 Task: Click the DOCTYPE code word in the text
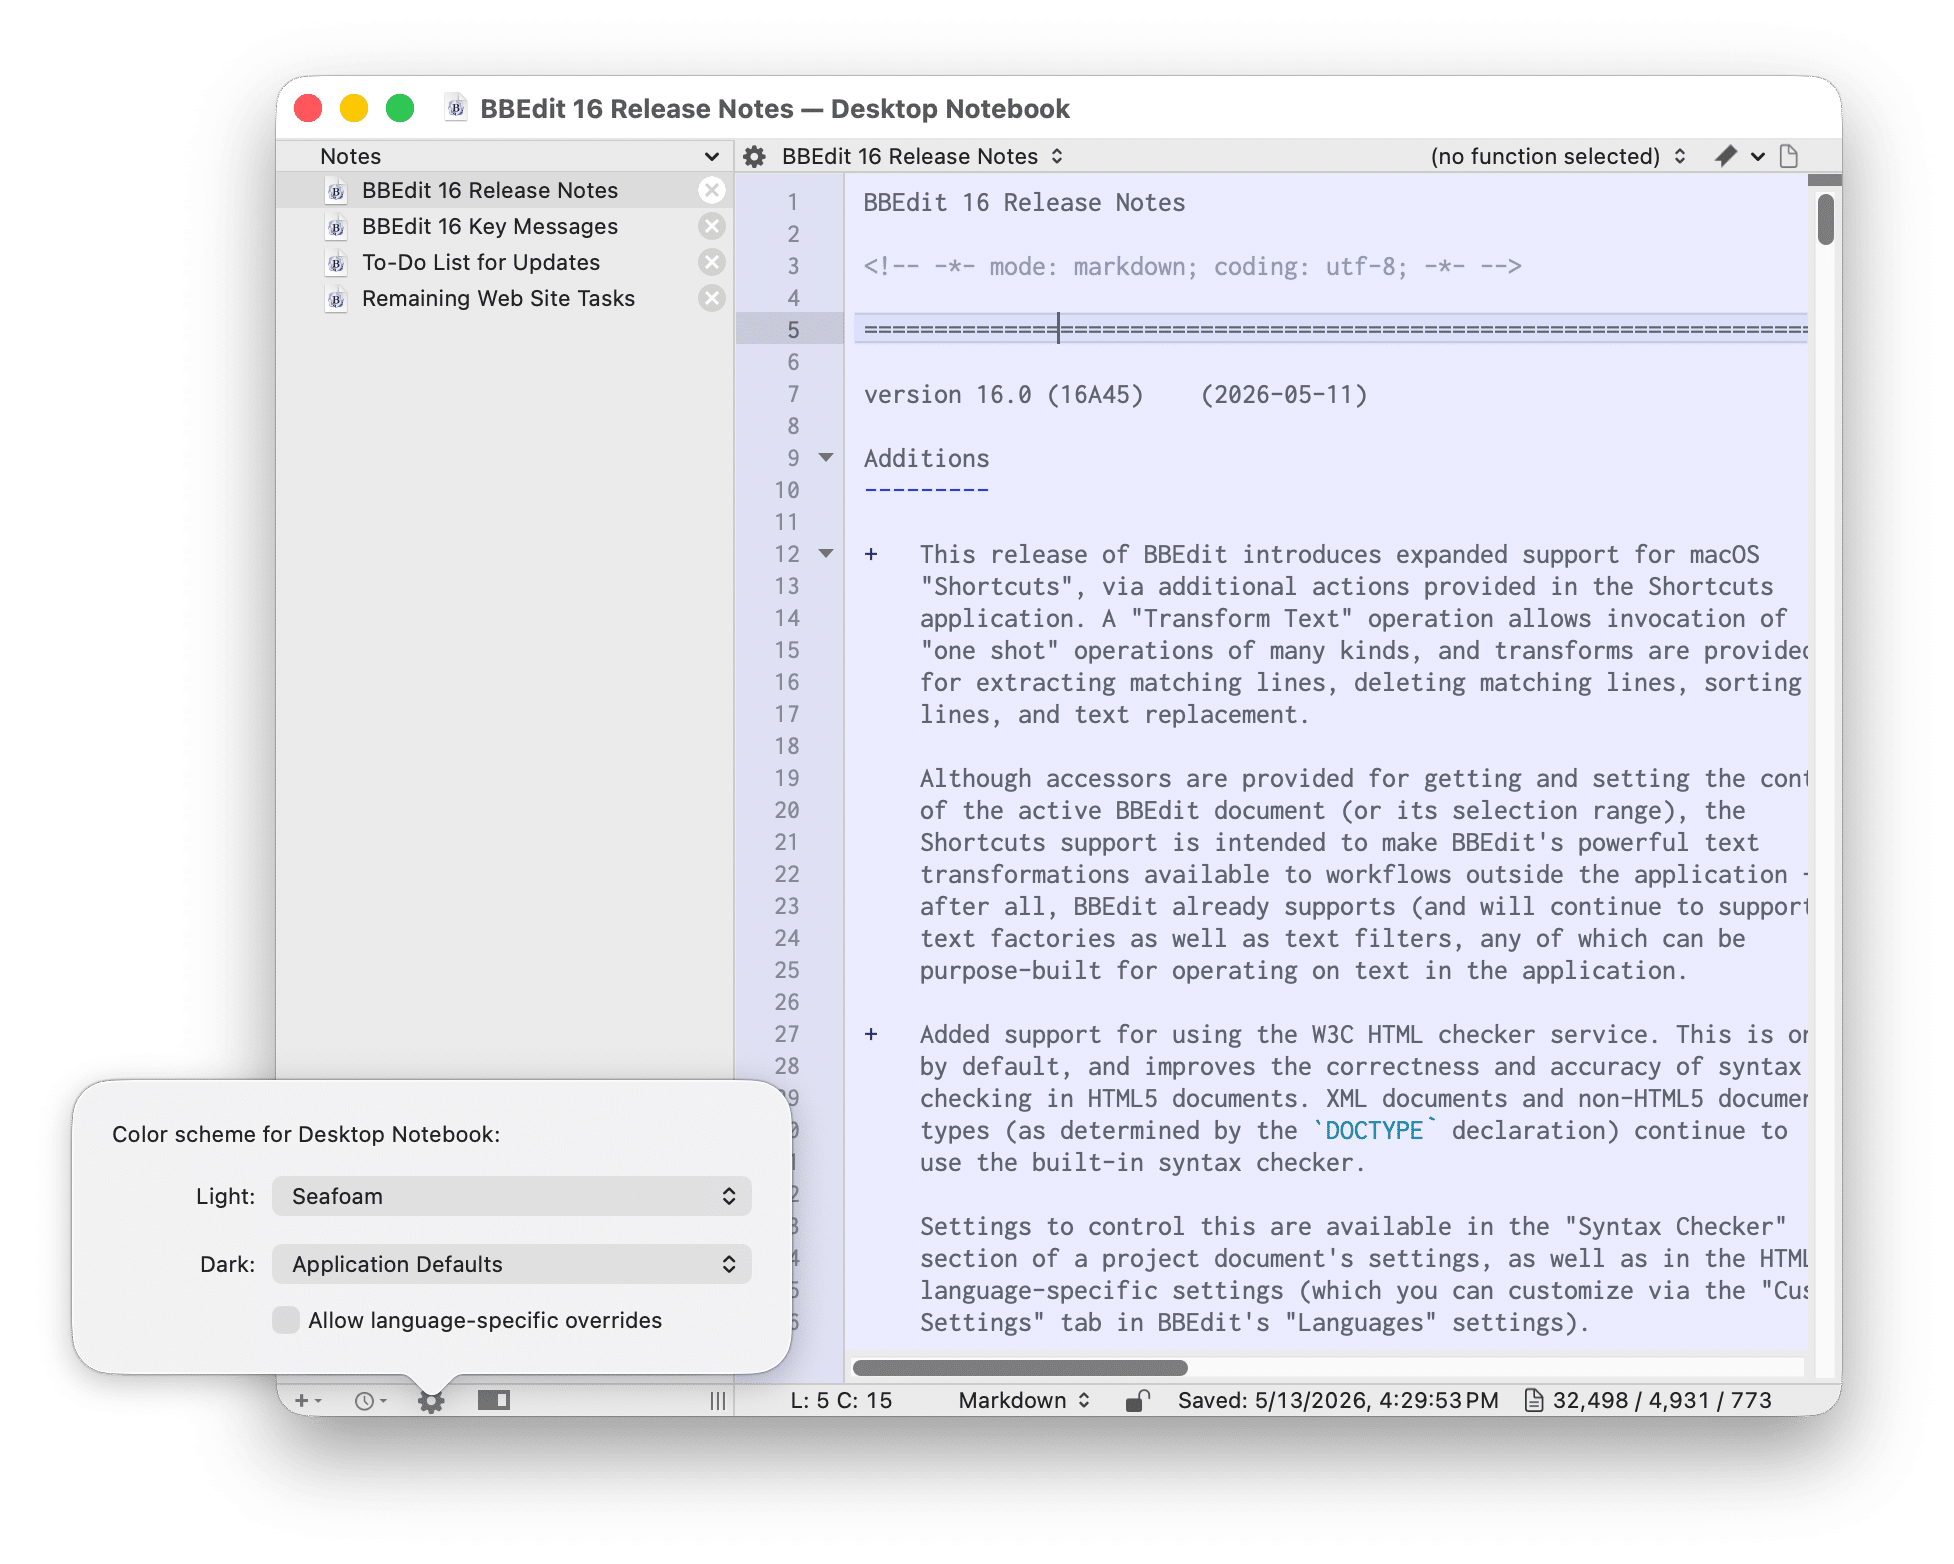pos(1374,1130)
